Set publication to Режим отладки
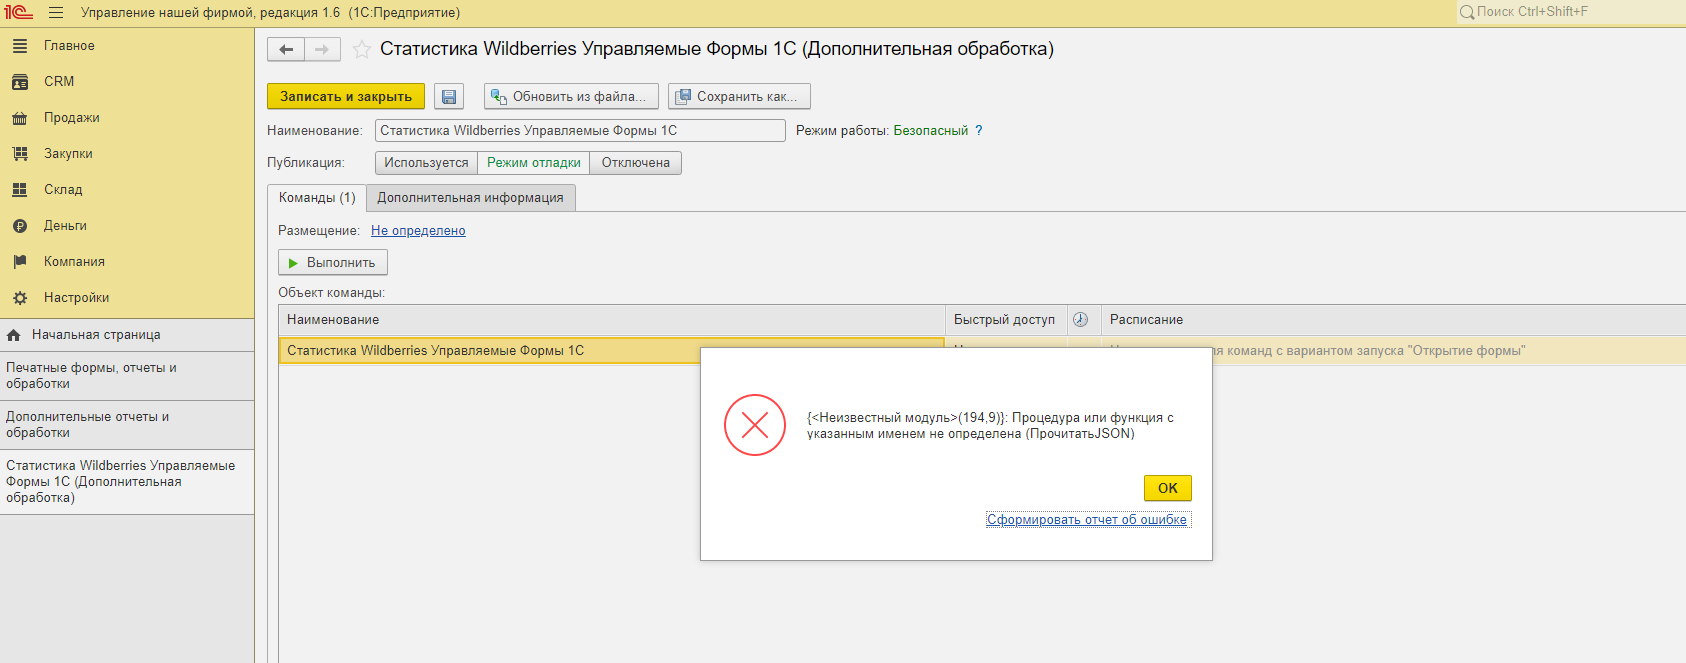1686x663 pixels. [x=534, y=163]
